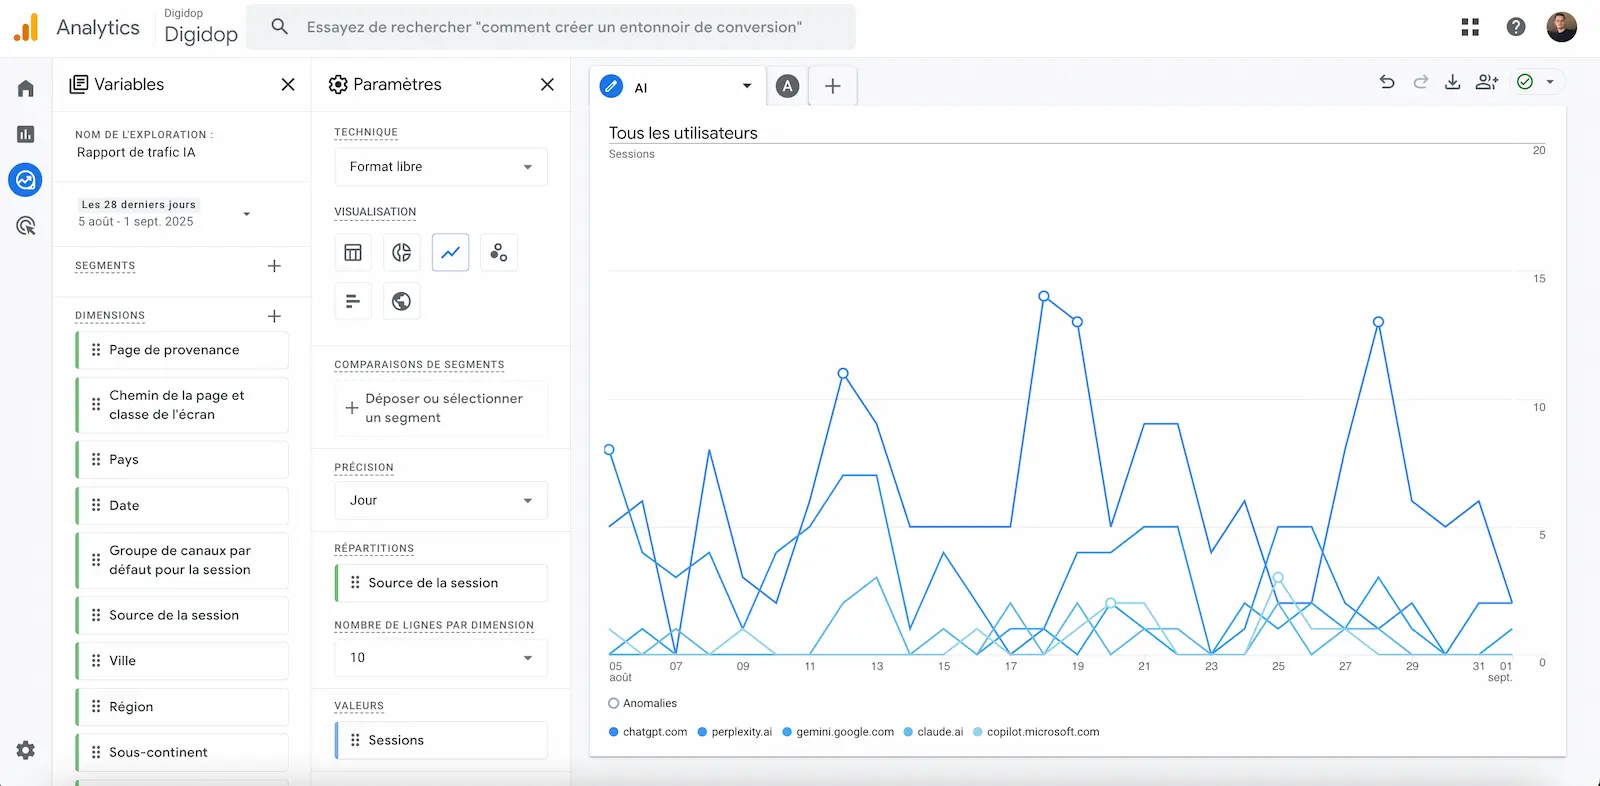Select the Table visualisation icon
Screen dimensions: 1600x786
353,252
